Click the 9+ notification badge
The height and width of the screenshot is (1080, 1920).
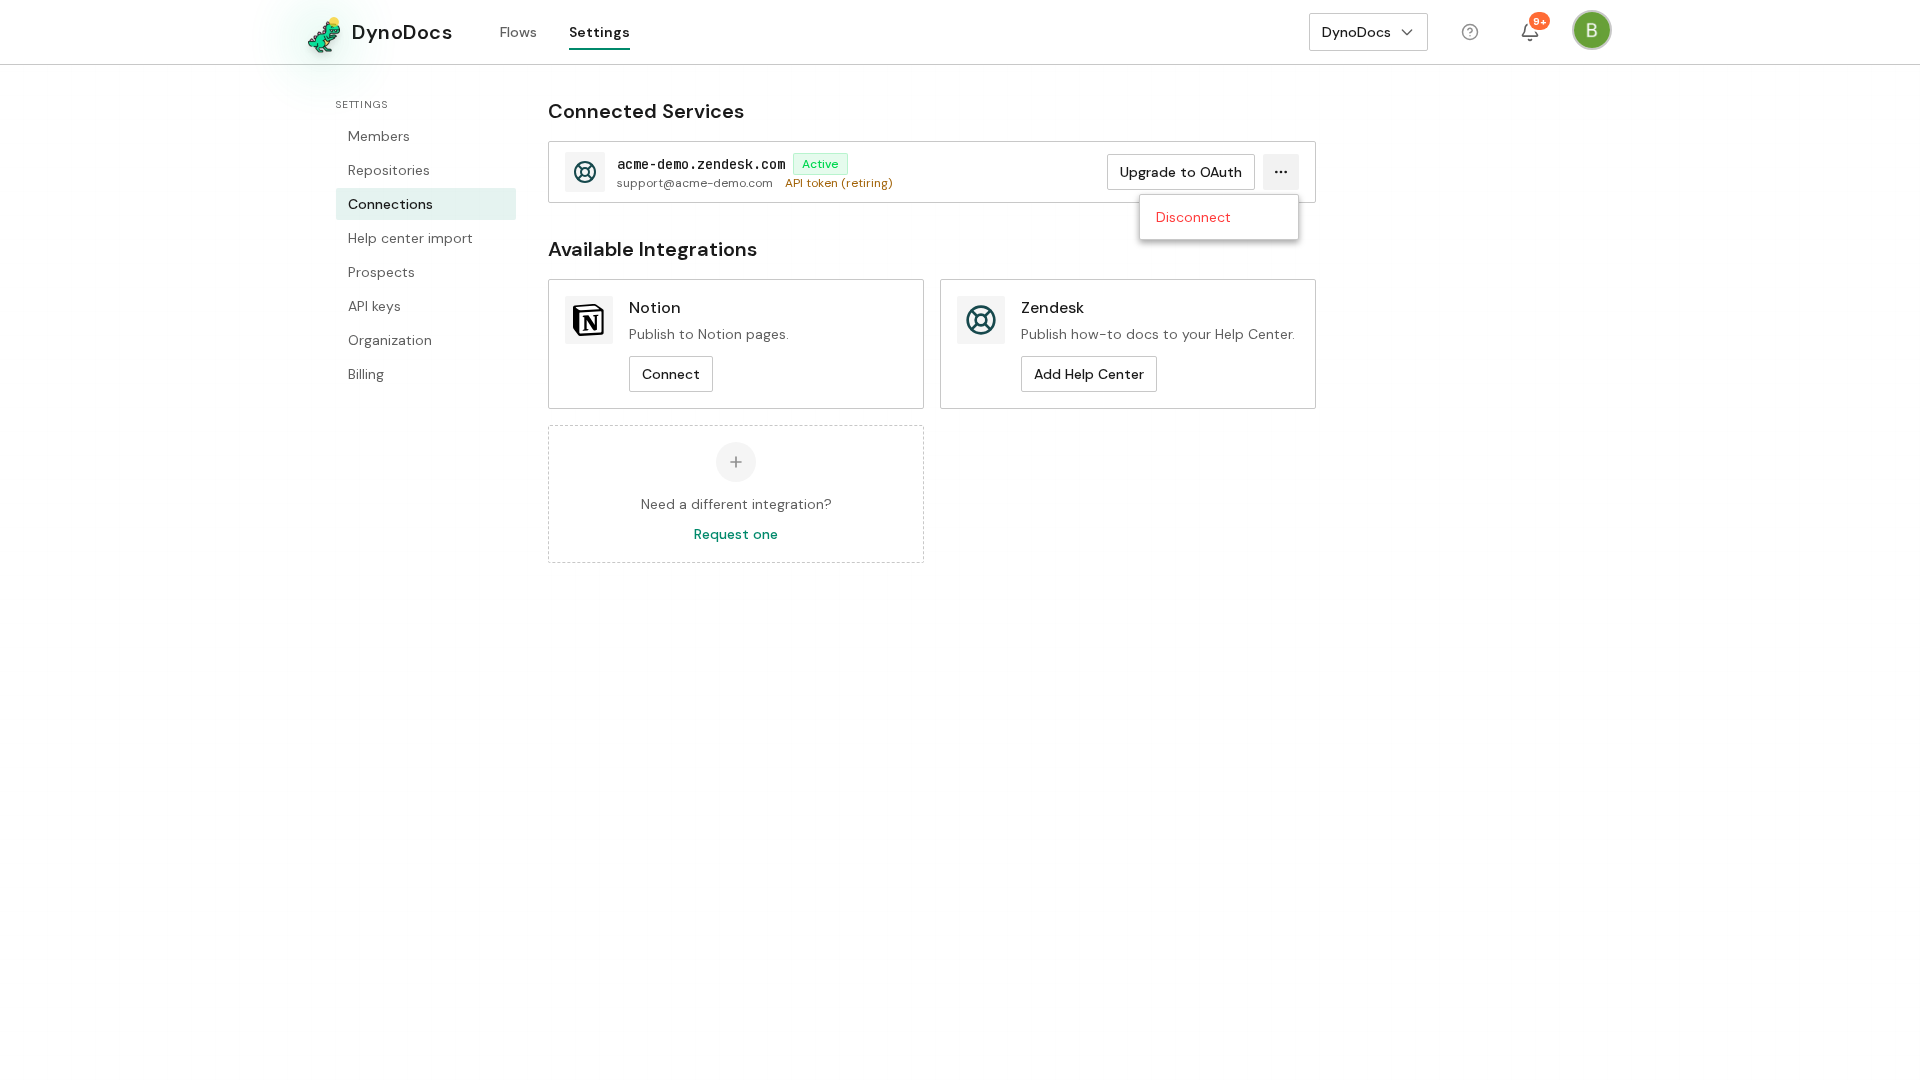click(1540, 21)
